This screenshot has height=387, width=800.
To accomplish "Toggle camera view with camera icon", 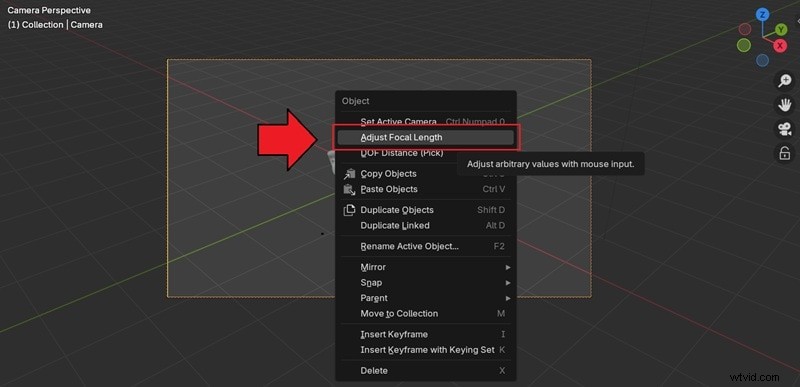I will coord(784,129).
